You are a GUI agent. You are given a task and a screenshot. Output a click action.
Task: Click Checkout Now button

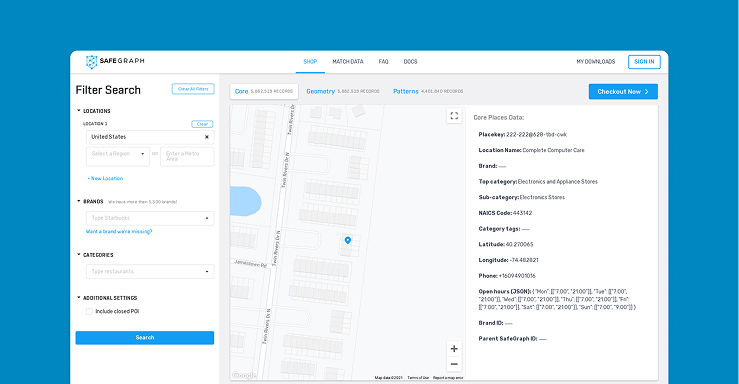click(x=623, y=91)
